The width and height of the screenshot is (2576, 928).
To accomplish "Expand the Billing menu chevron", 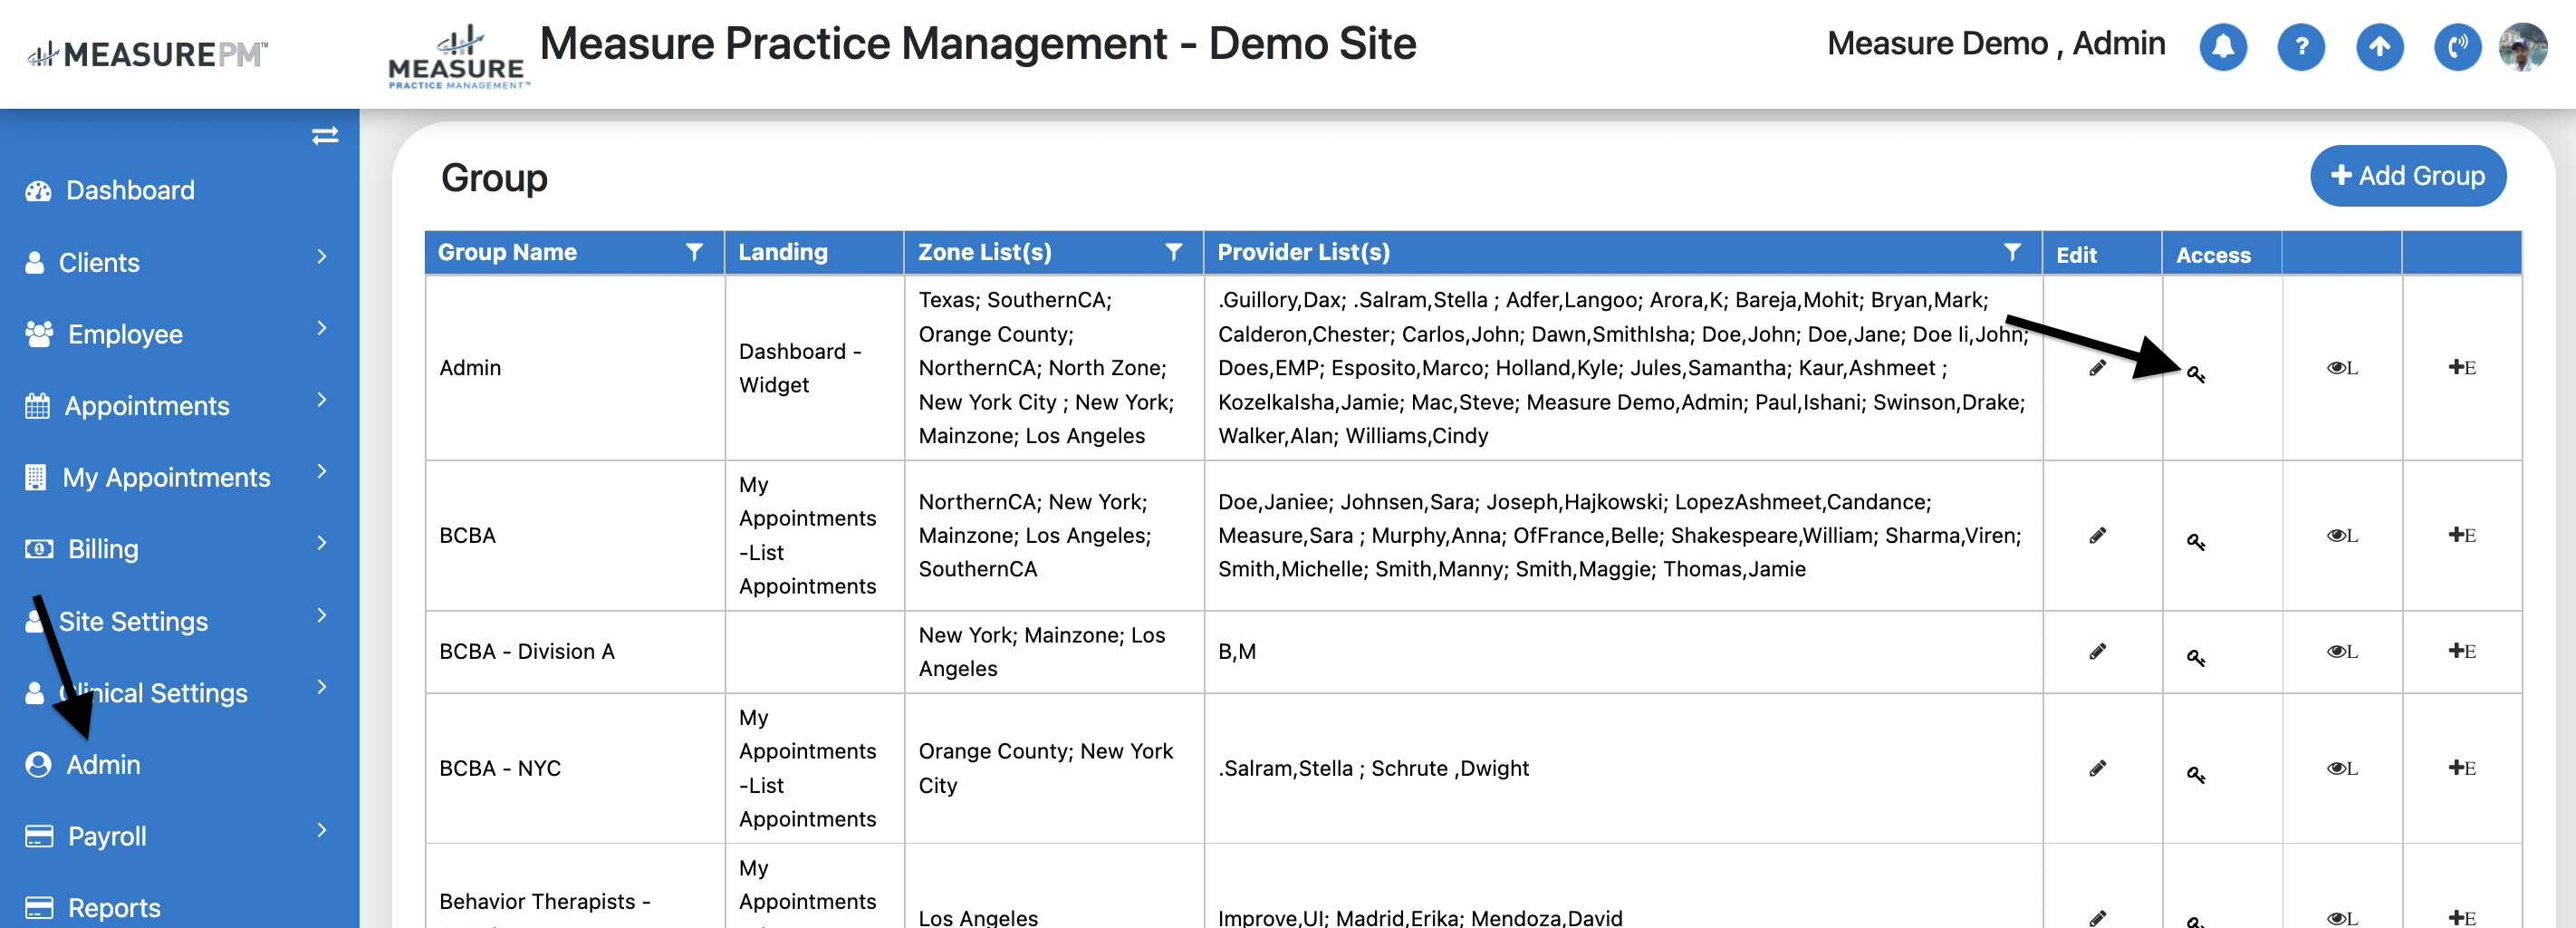I will [x=322, y=544].
